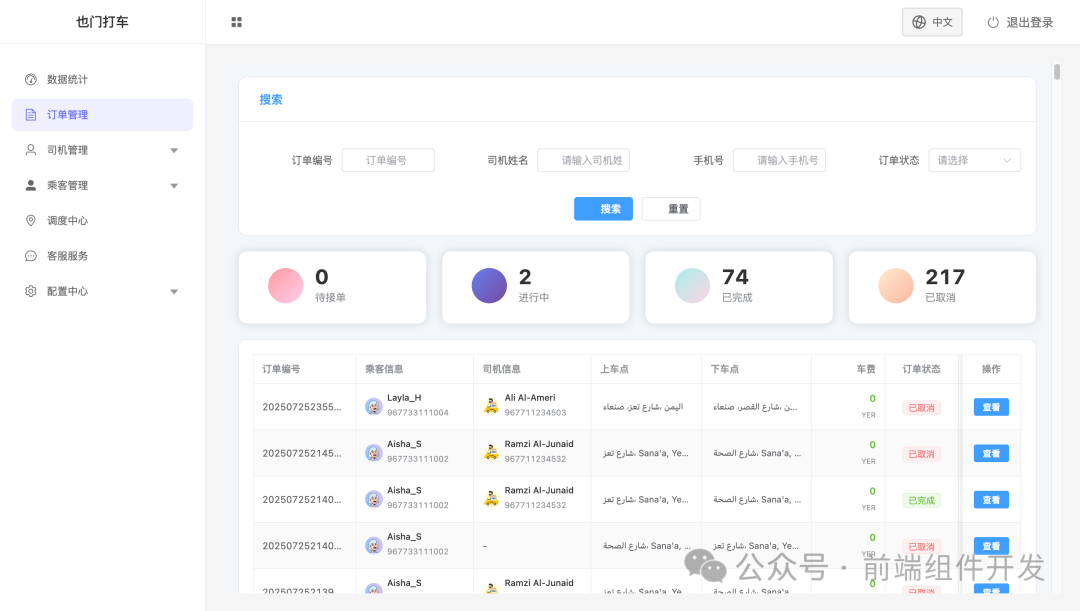Expand the 司机管理 sidebar submenu

(173, 149)
